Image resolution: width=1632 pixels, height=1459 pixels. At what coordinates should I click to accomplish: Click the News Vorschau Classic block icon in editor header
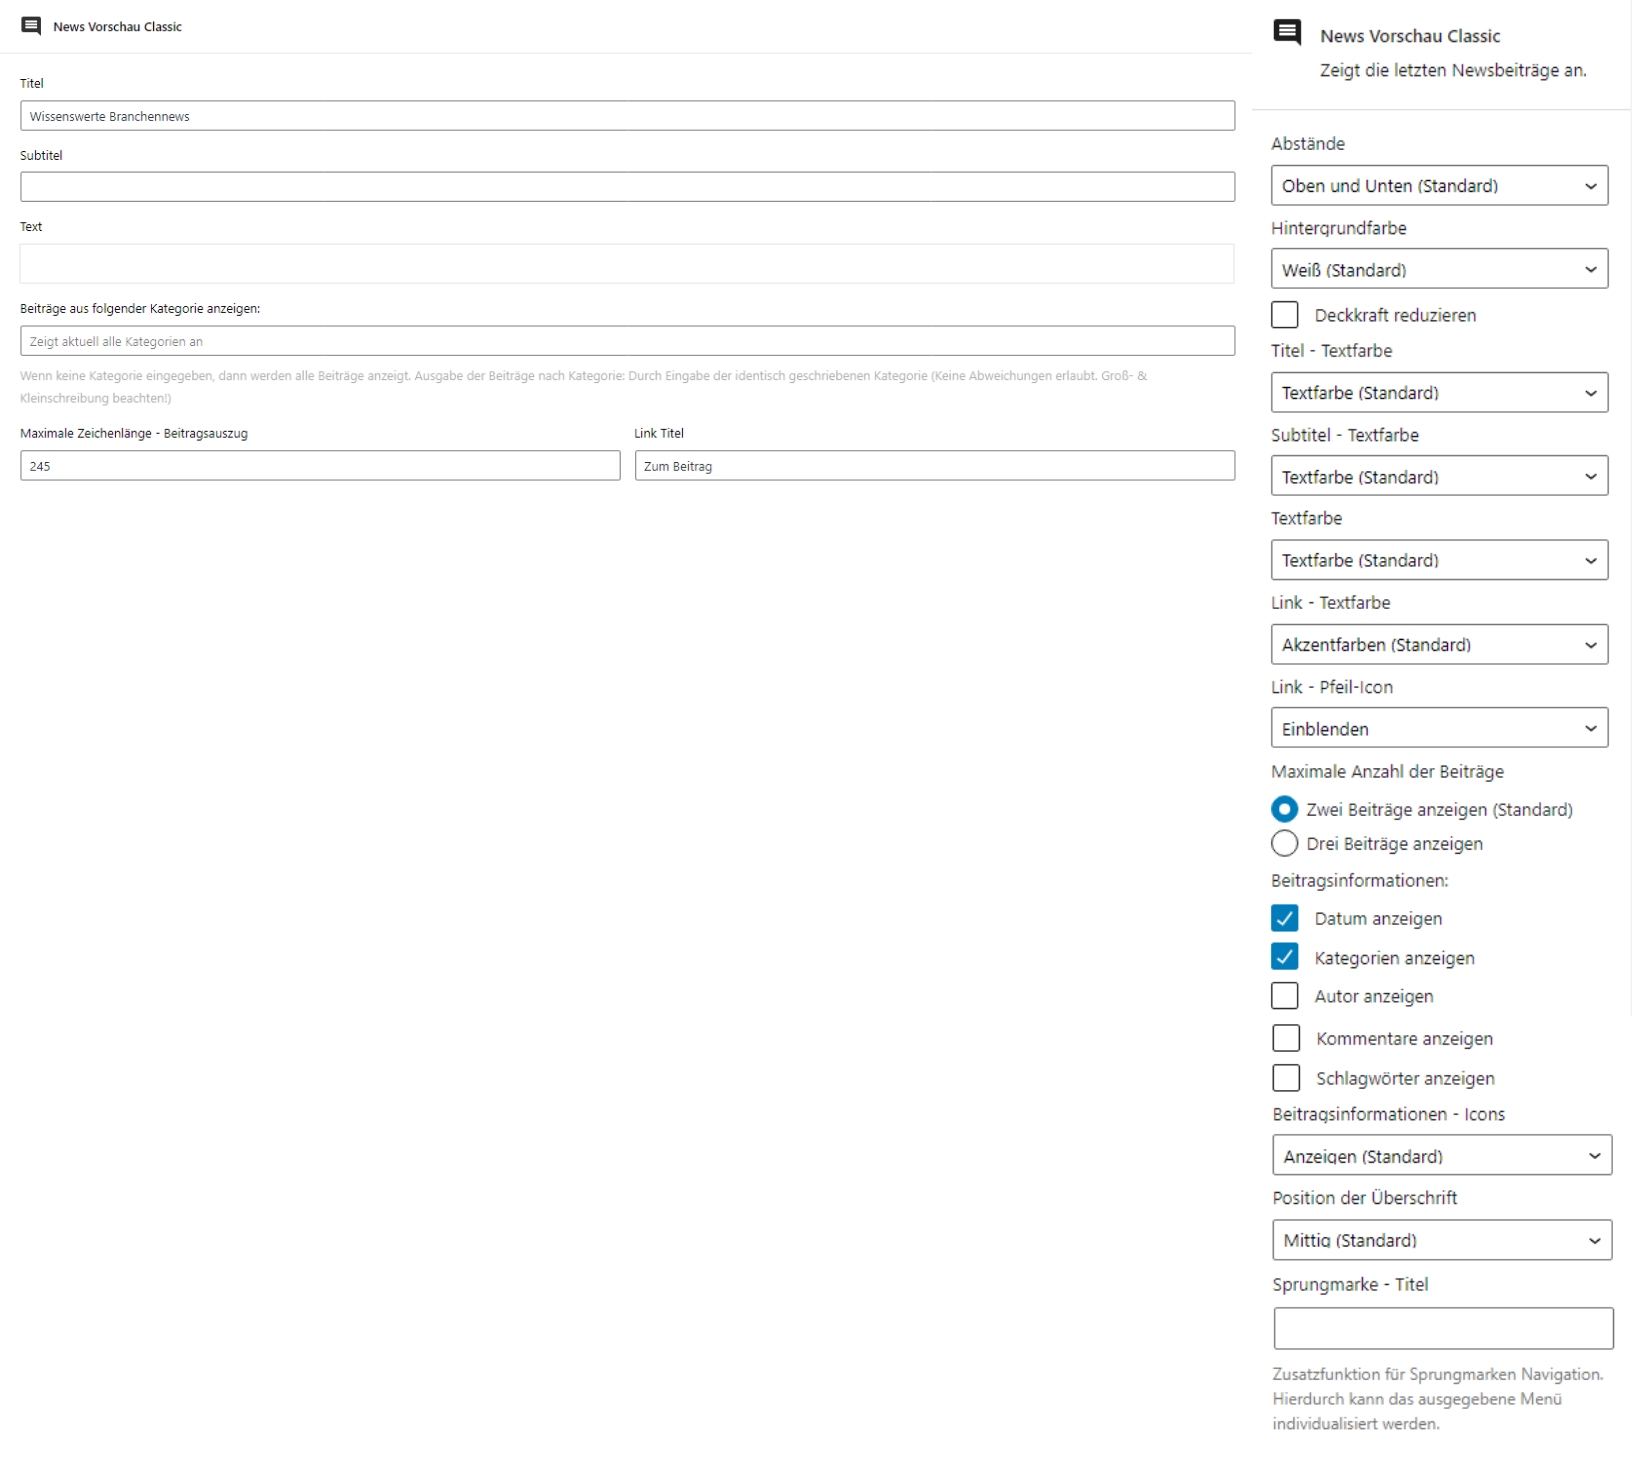click(32, 26)
